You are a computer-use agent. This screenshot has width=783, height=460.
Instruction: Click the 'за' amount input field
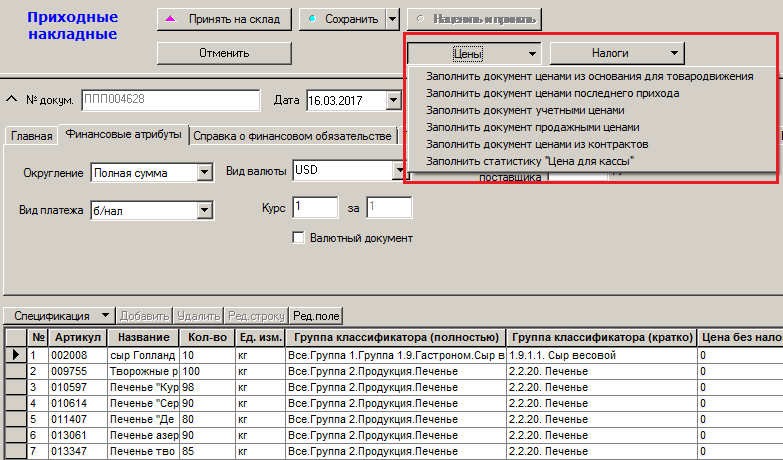coord(389,207)
